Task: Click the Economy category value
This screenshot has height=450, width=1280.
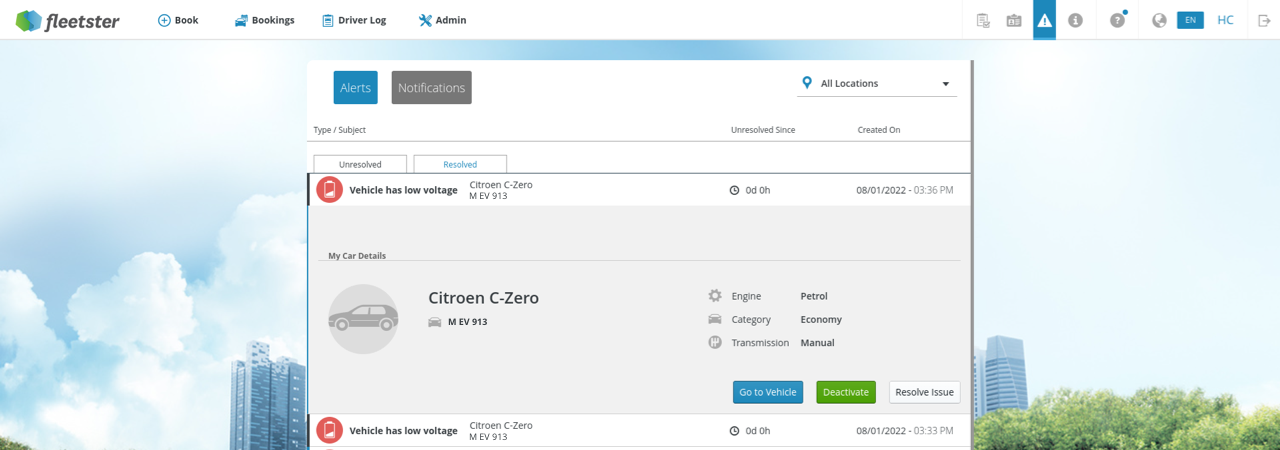Action: click(x=821, y=319)
